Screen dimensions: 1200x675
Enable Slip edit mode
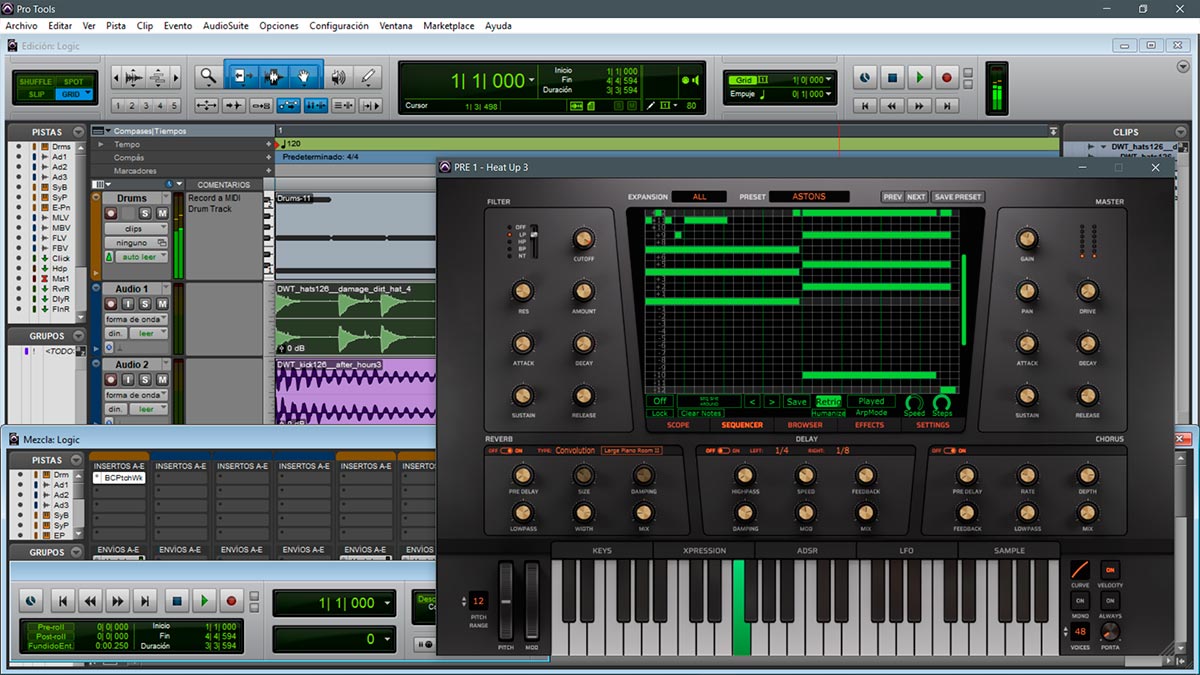35,94
